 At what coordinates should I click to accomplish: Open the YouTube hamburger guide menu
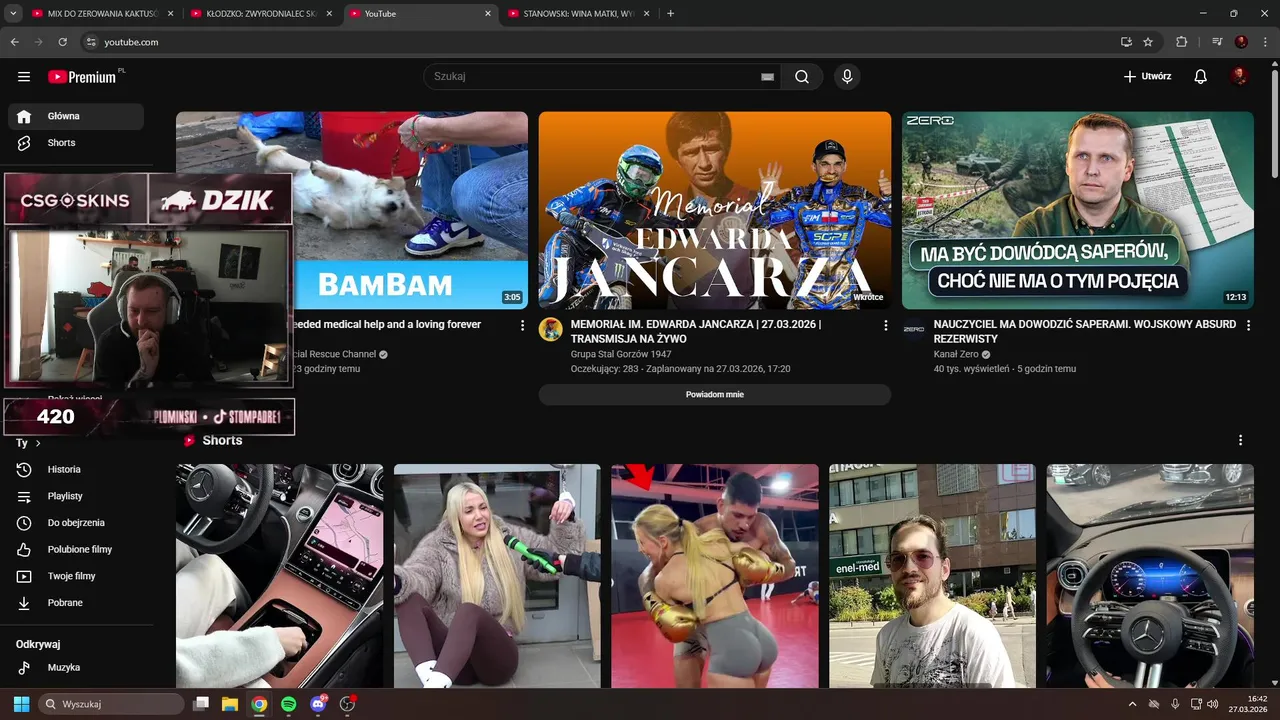(x=24, y=77)
